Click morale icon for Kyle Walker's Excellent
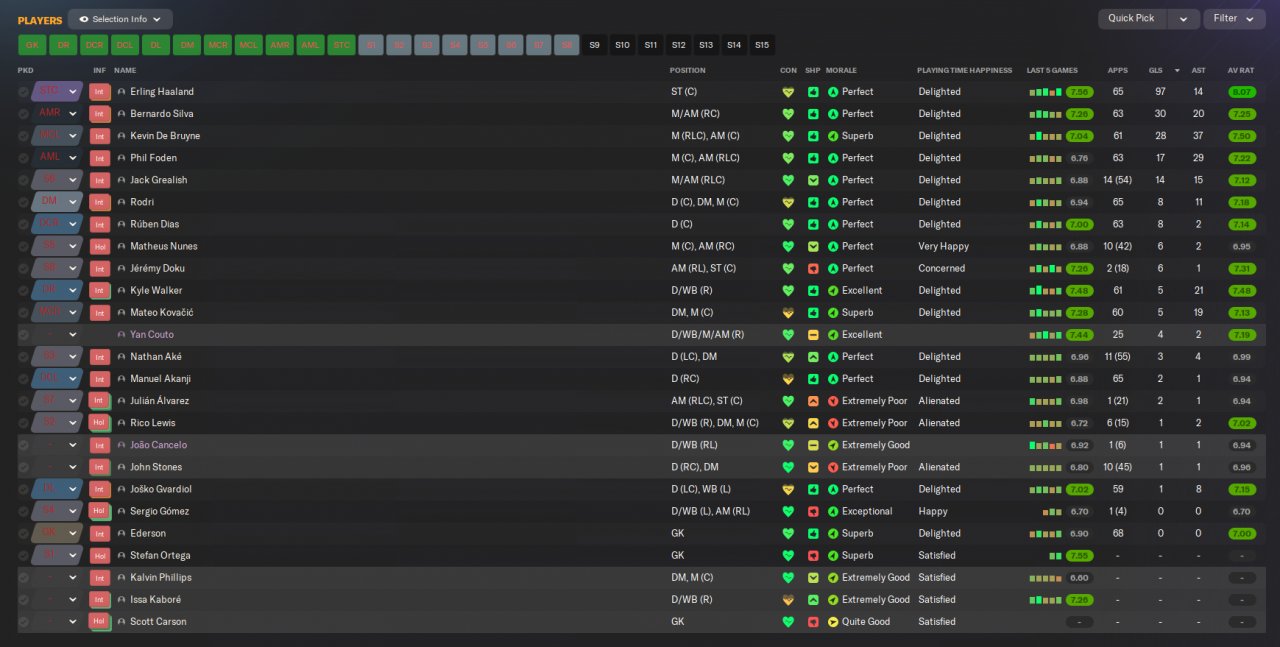Viewport: 1280px width, 647px height. (x=833, y=291)
